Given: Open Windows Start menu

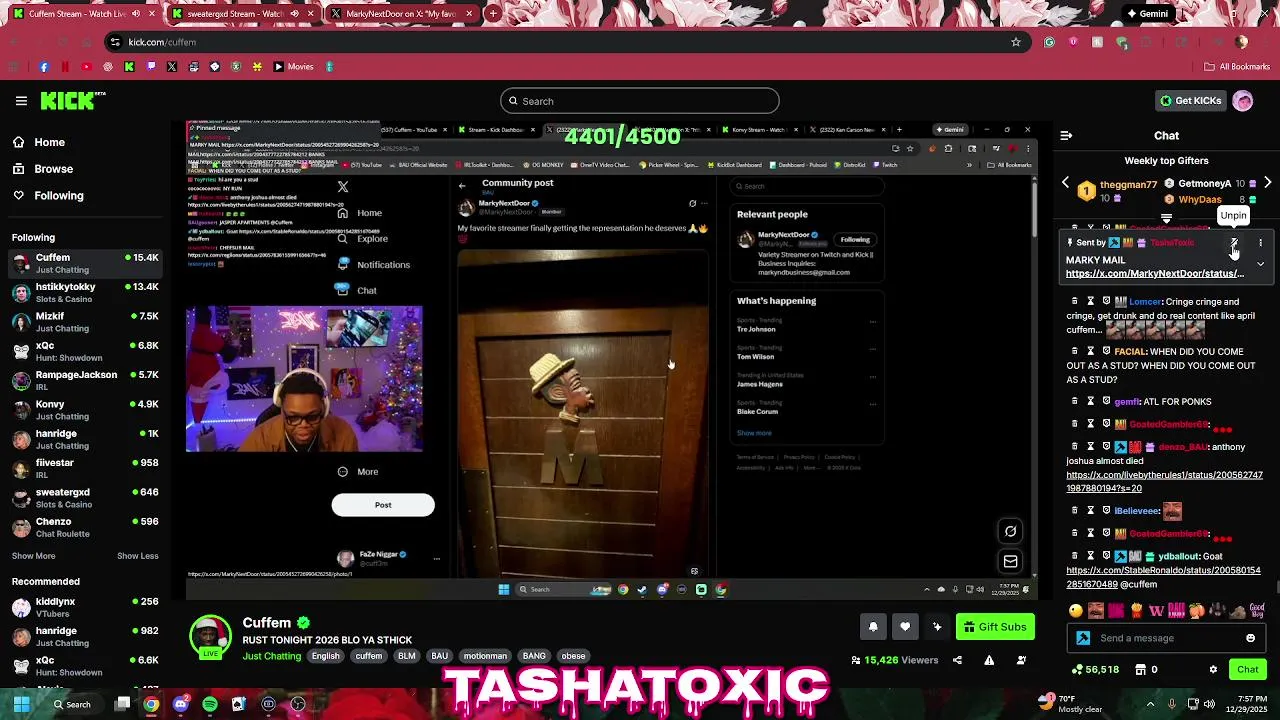Looking at the screenshot, I should tap(21, 704).
